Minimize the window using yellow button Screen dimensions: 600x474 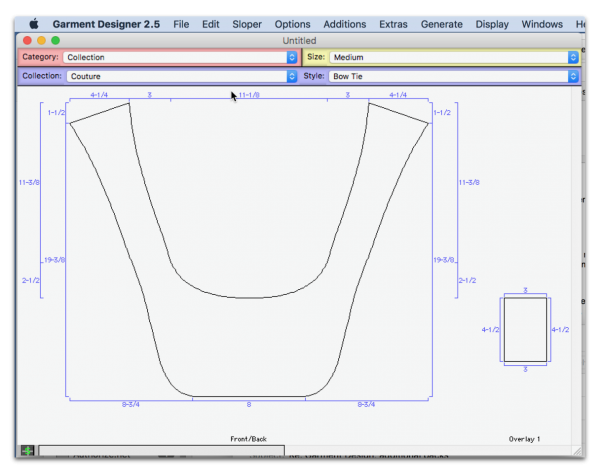click(41, 40)
